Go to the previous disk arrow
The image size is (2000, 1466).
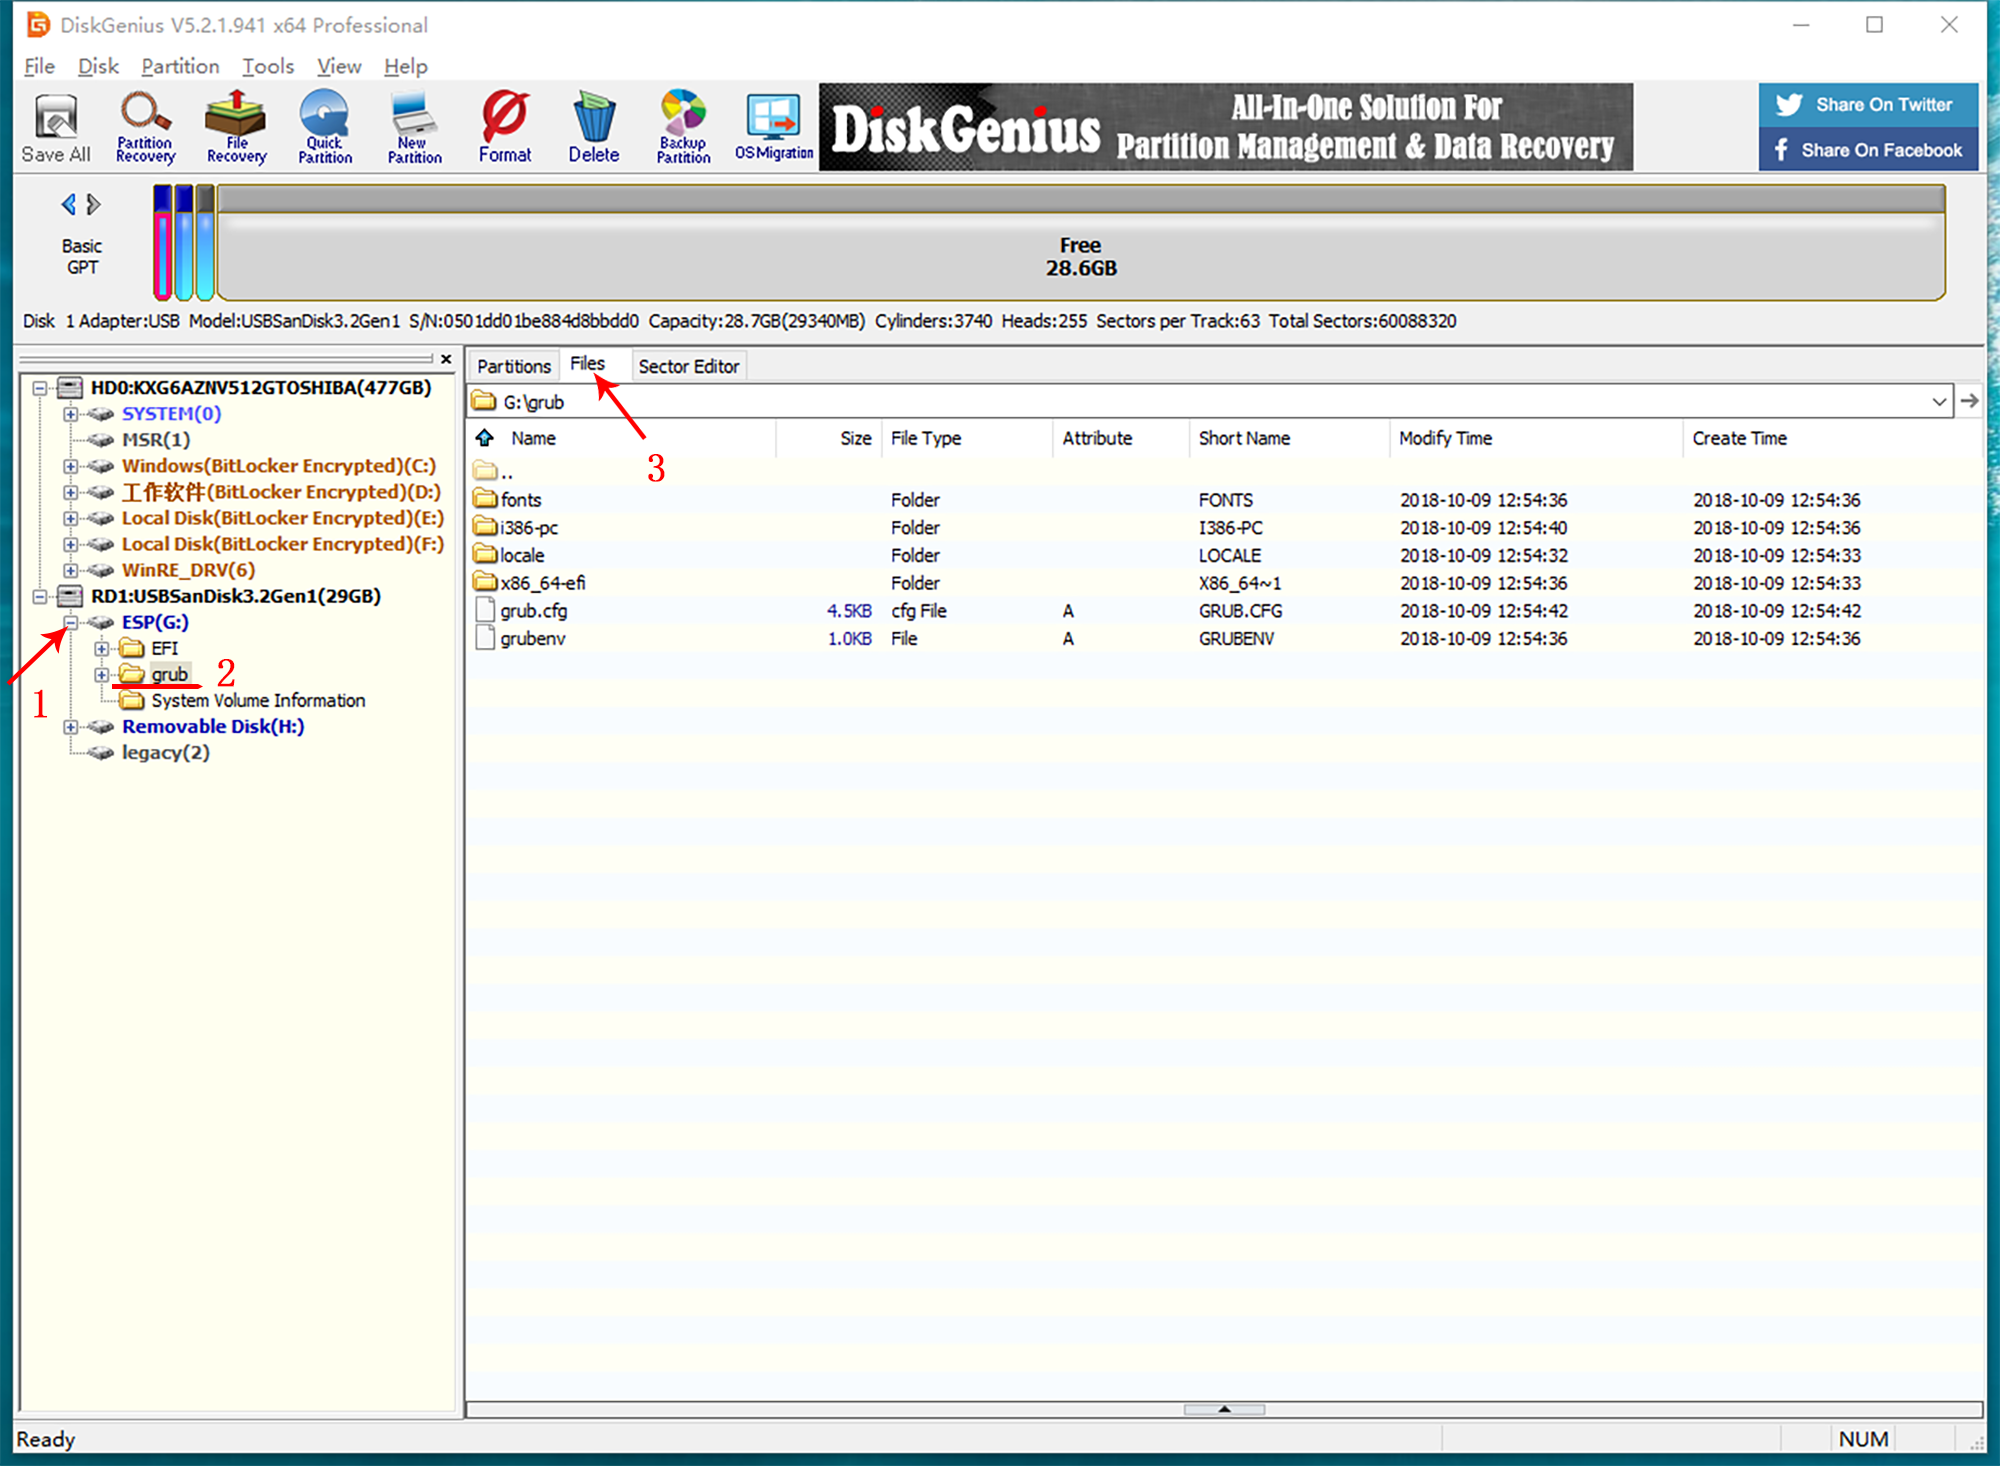click(68, 204)
